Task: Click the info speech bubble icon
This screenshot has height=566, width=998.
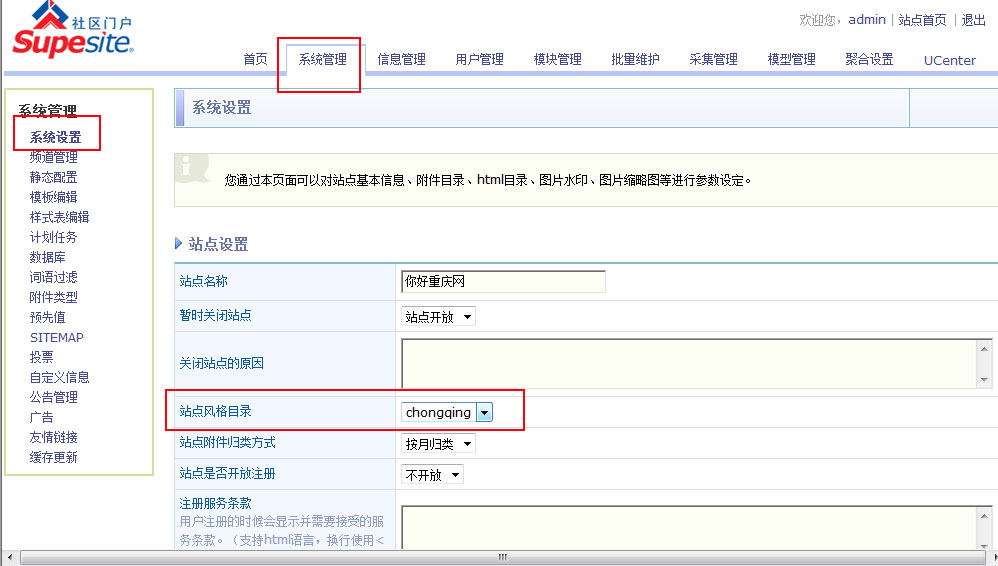Action: click(193, 168)
